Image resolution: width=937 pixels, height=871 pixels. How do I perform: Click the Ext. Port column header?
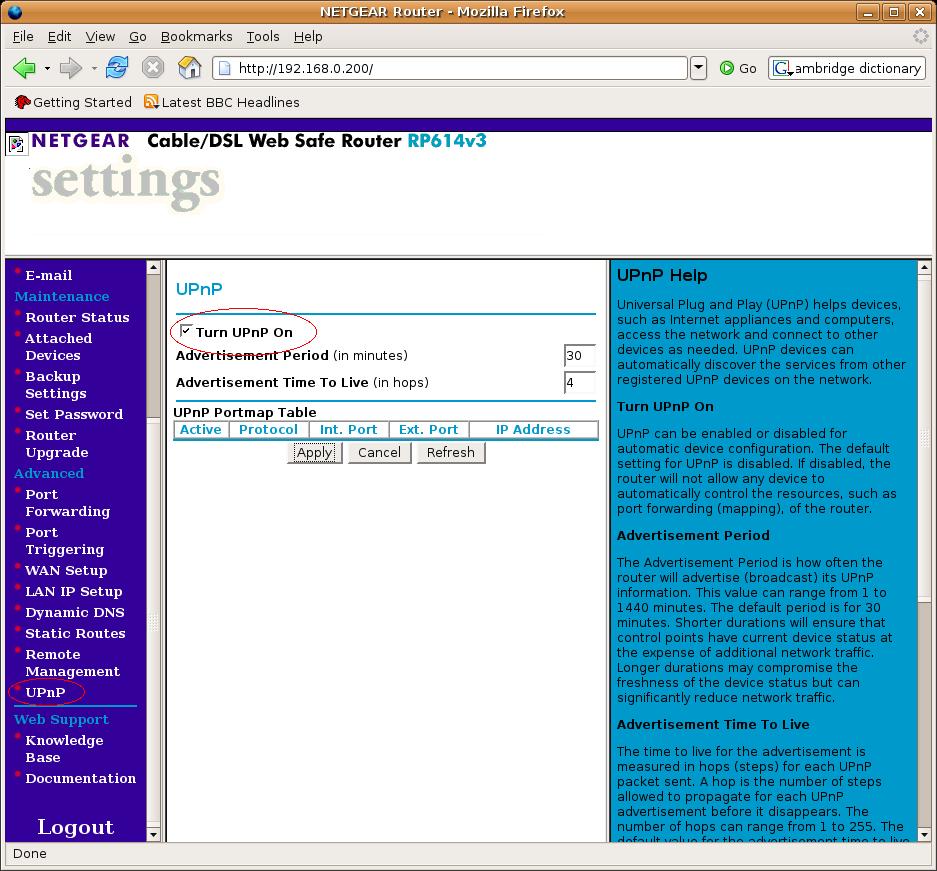428,430
